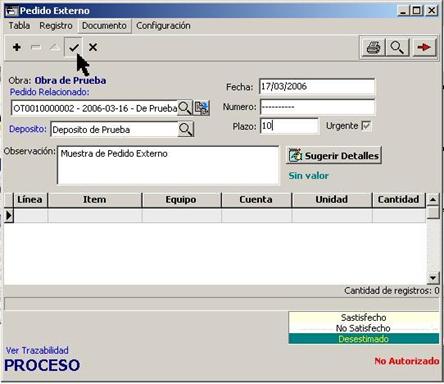Click the Desestimado teal legend
Screen dimensions: 444x384
364,339
